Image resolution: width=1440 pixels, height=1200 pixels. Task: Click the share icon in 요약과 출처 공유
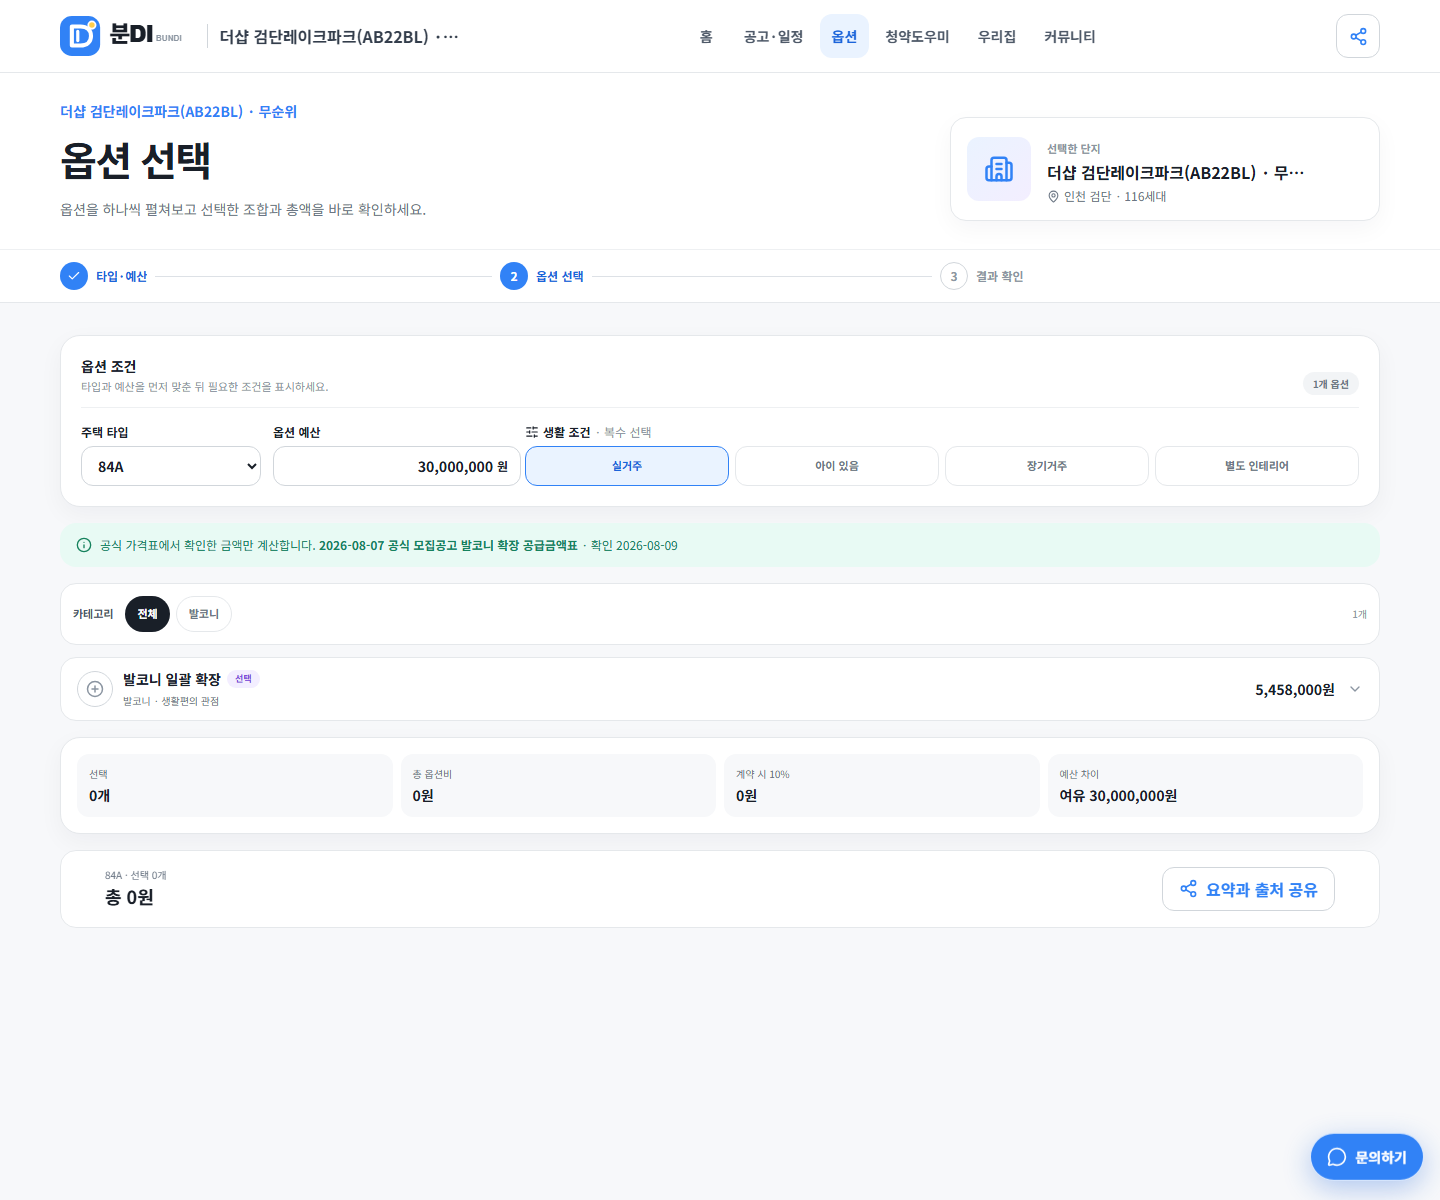coord(1188,889)
